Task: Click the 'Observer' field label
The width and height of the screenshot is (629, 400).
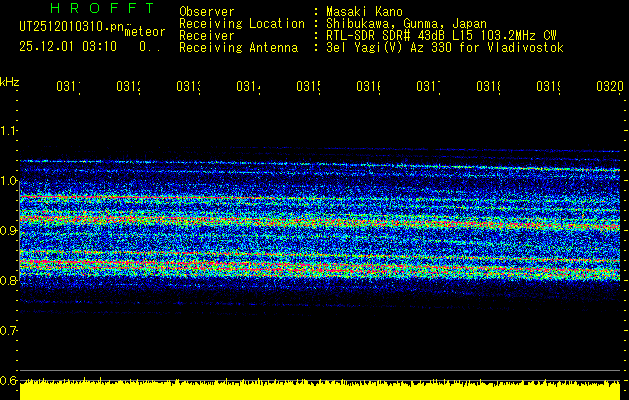Action: (207, 12)
